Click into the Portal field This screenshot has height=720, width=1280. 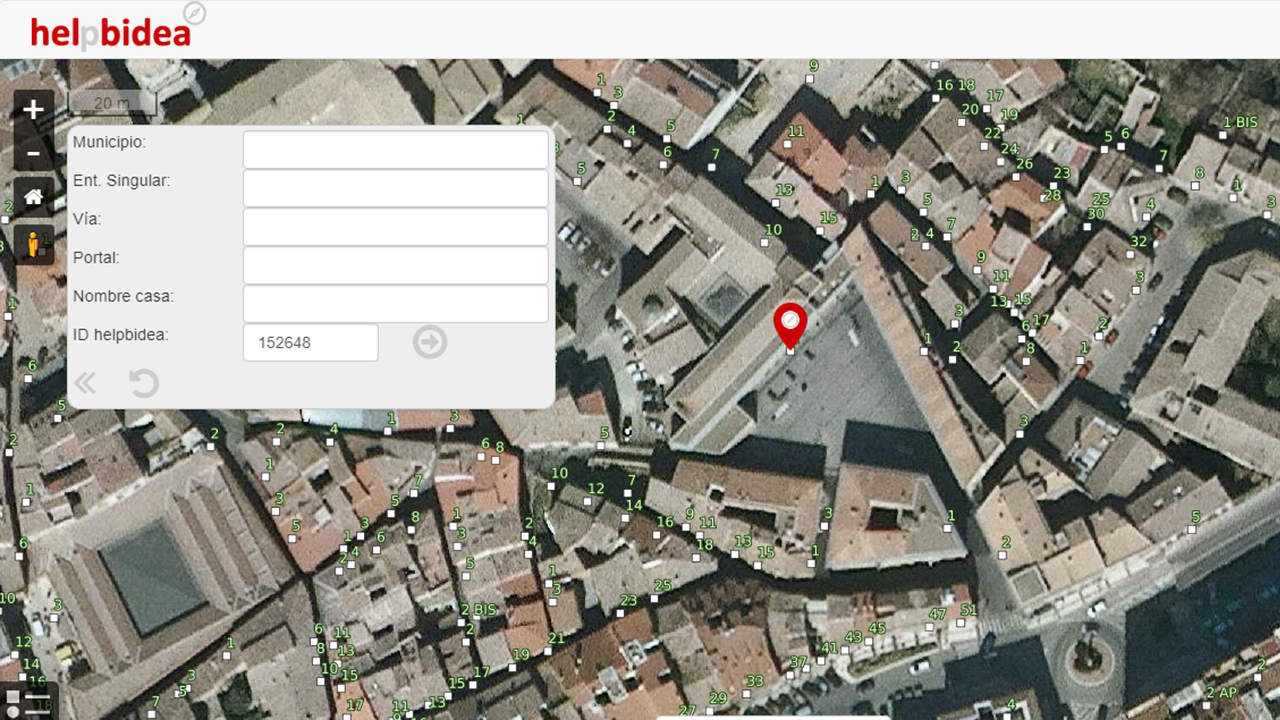click(x=395, y=265)
